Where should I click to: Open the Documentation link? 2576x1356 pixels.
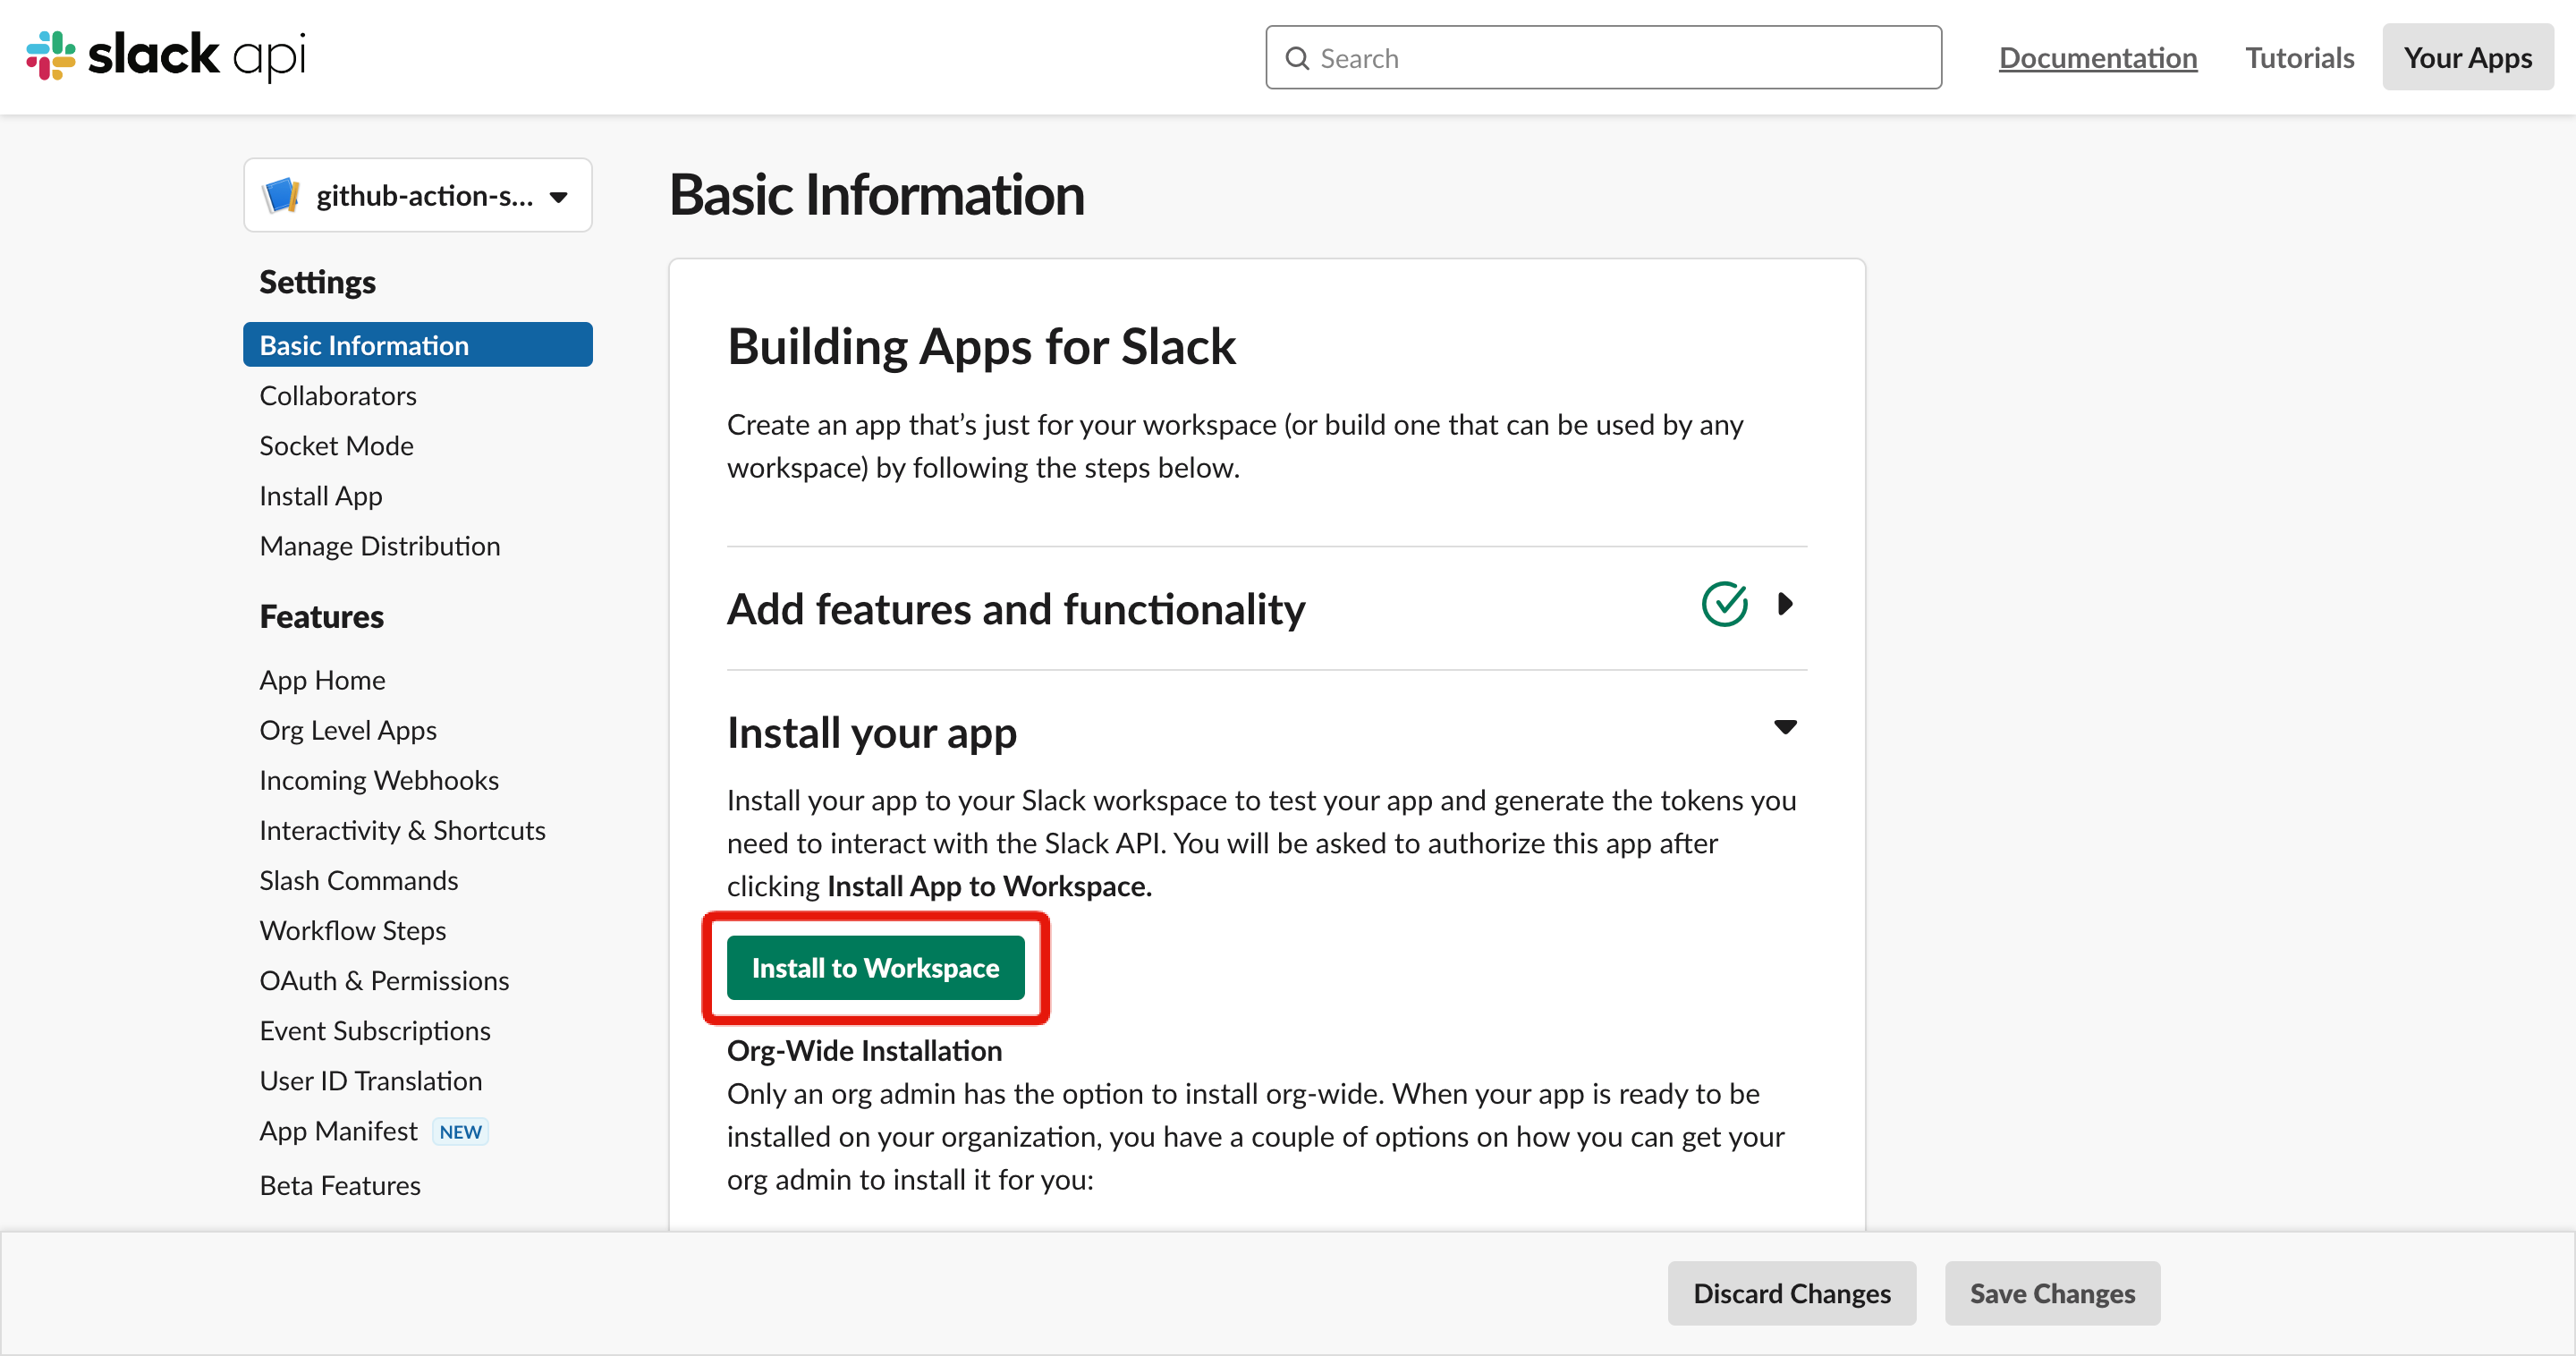pos(2097,58)
